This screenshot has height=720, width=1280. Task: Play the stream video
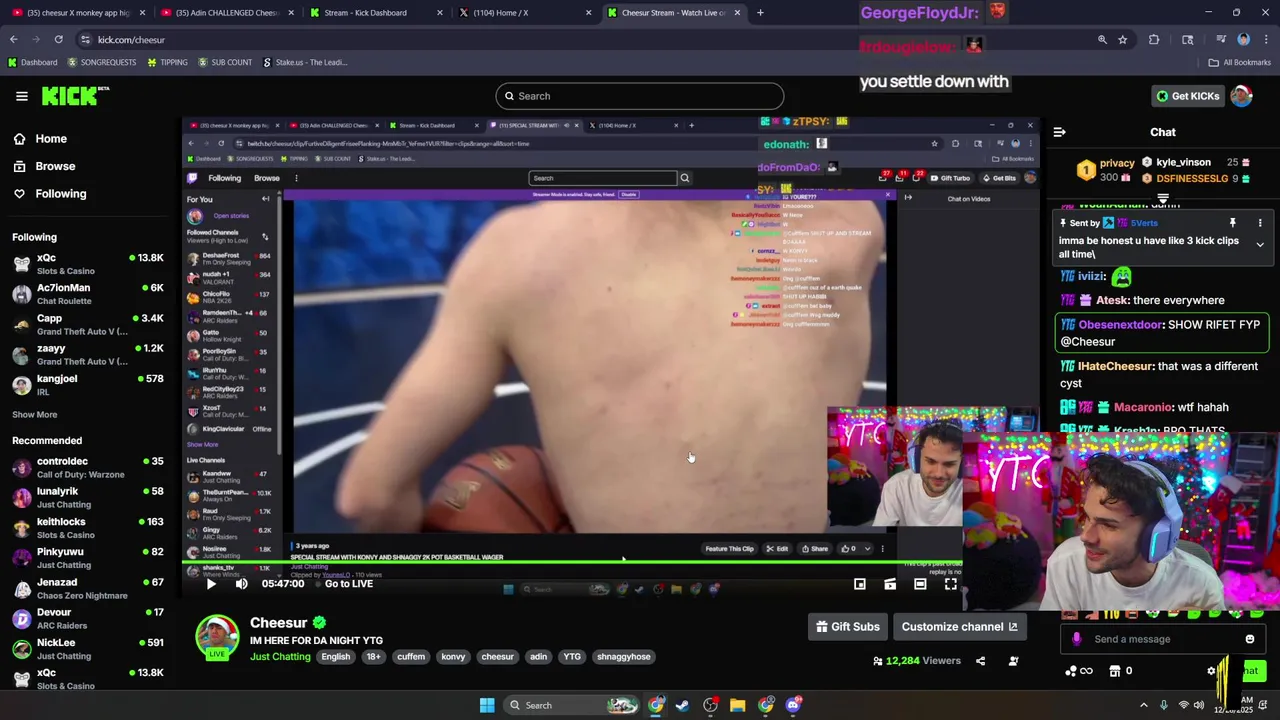pyautogui.click(x=211, y=584)
